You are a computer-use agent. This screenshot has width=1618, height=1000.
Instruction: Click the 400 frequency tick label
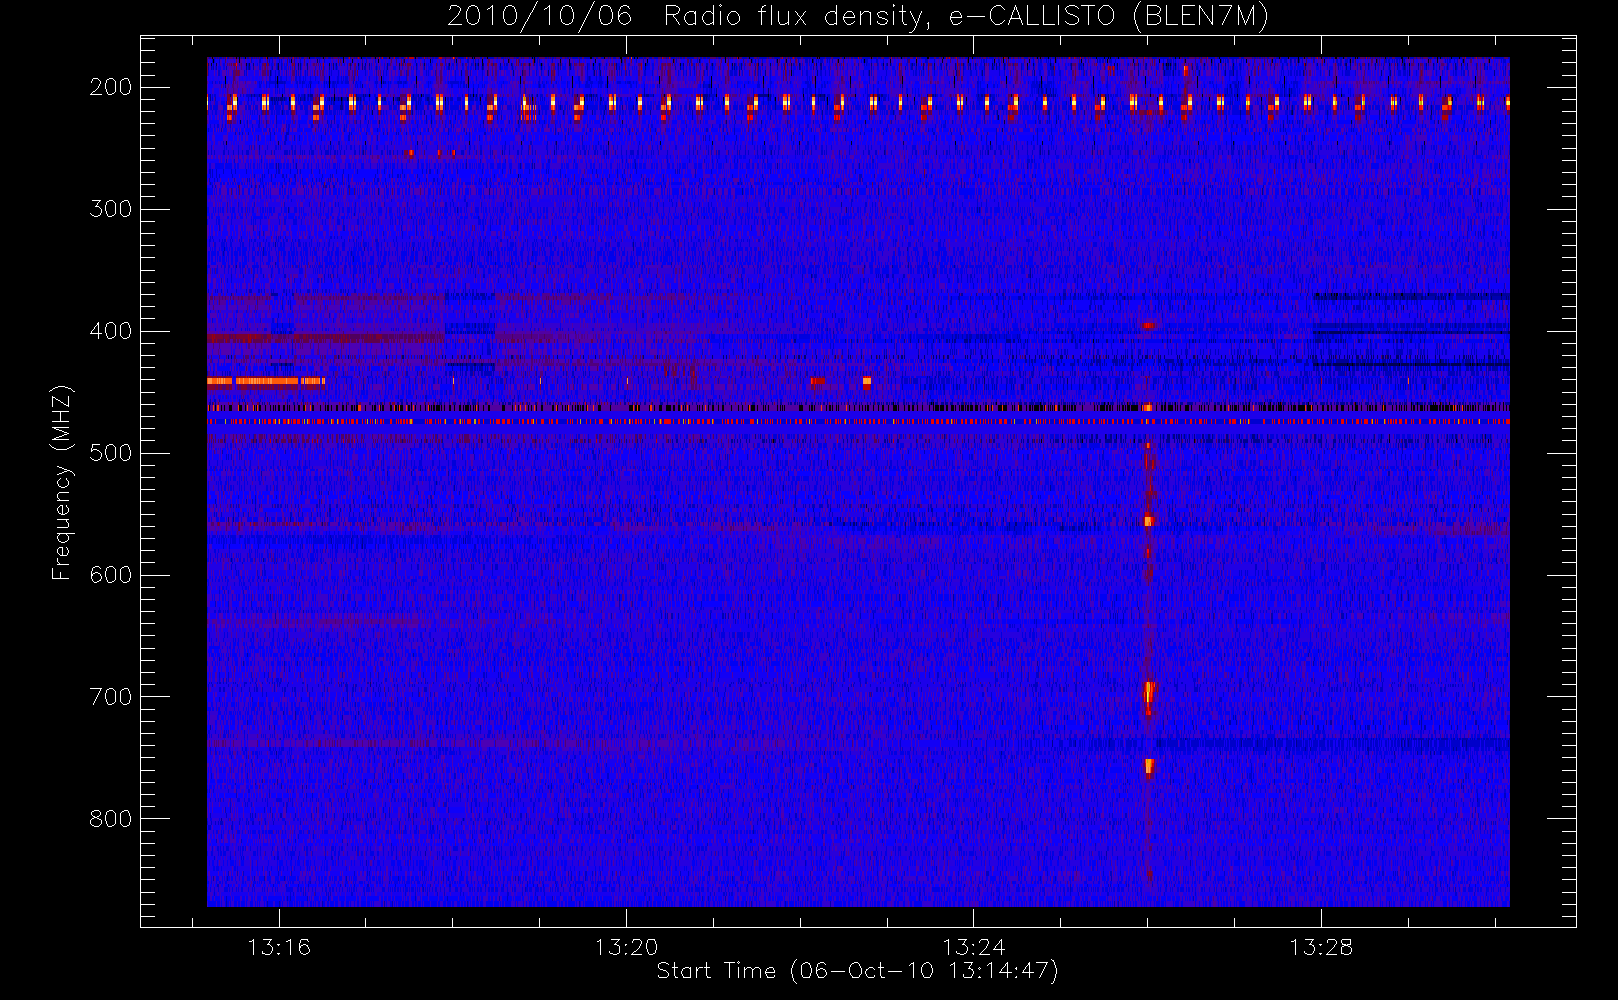110,331
